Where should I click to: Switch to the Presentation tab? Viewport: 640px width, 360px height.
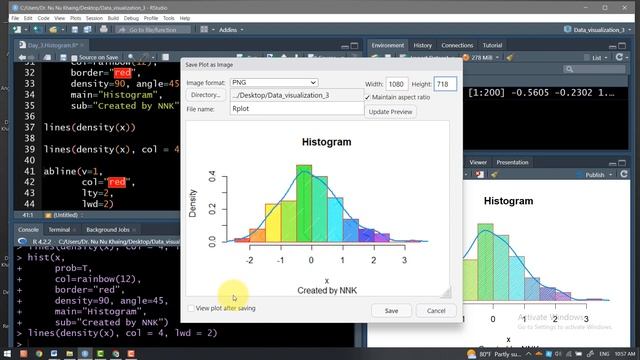point(512,162)
